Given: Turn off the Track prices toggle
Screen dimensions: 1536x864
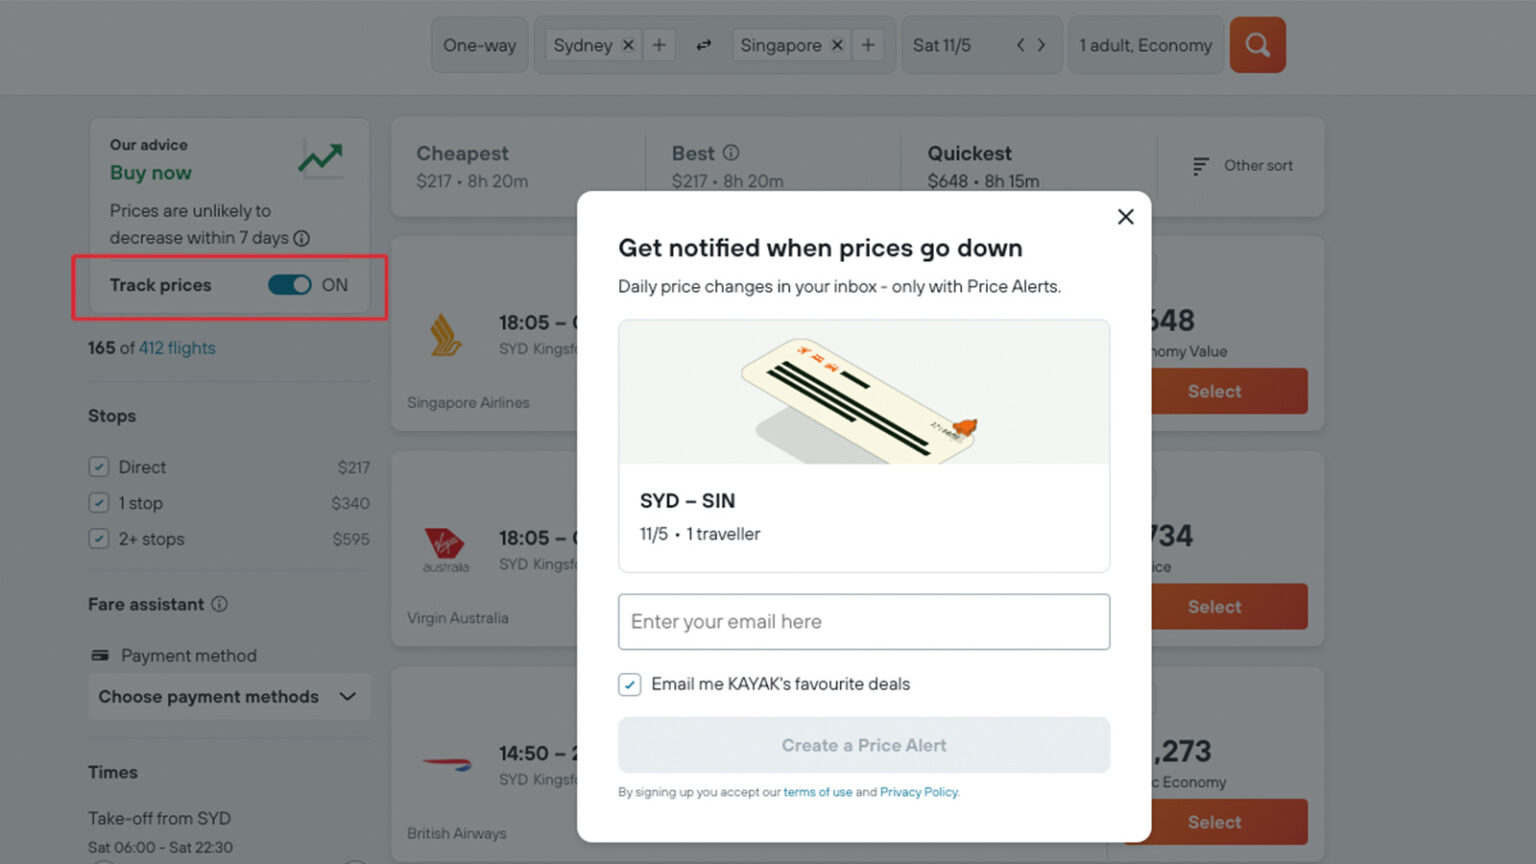Looking at the screenshot, I should coord(289,285).
